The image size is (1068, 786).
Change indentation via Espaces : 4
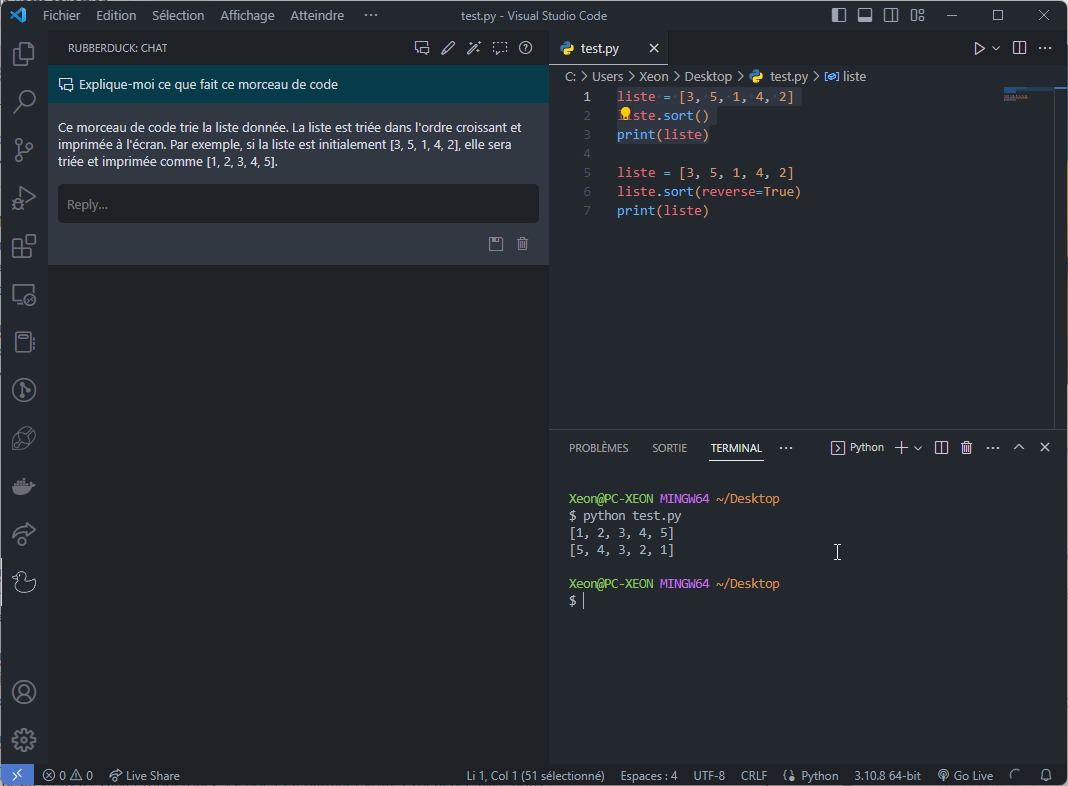pos(648,775)
